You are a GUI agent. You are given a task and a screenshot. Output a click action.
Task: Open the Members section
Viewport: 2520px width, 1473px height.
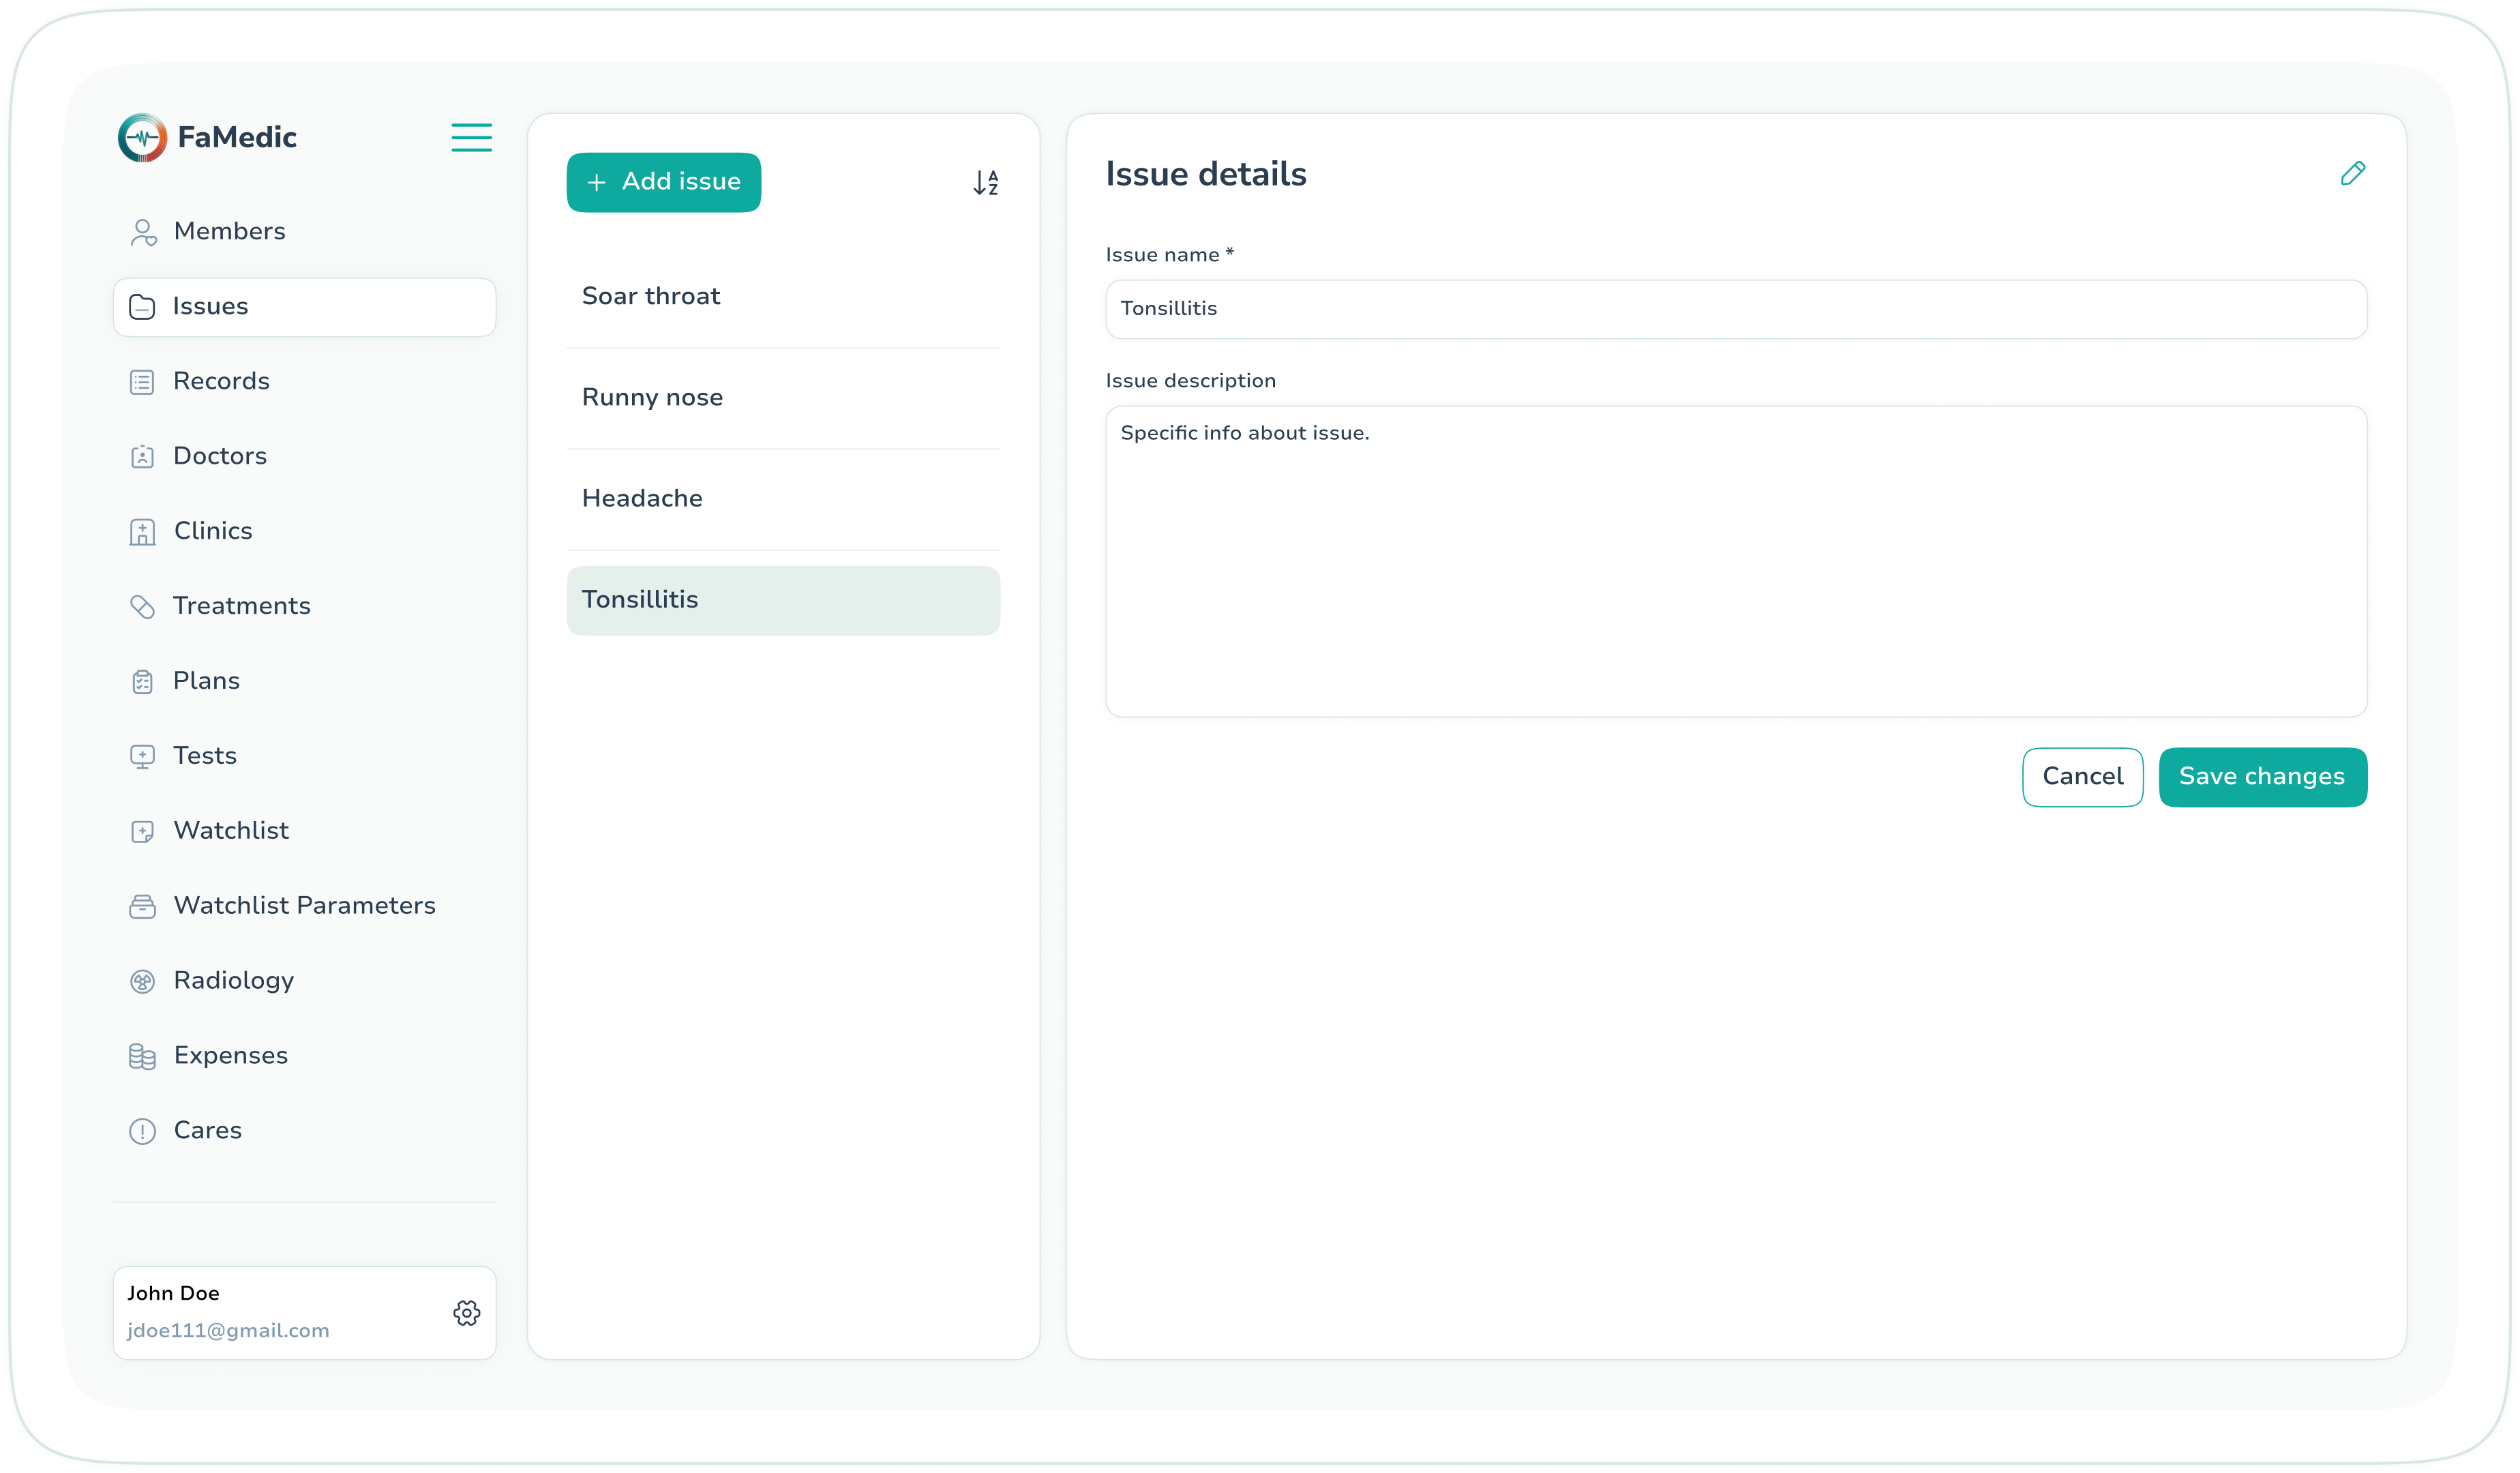(304, 232)
